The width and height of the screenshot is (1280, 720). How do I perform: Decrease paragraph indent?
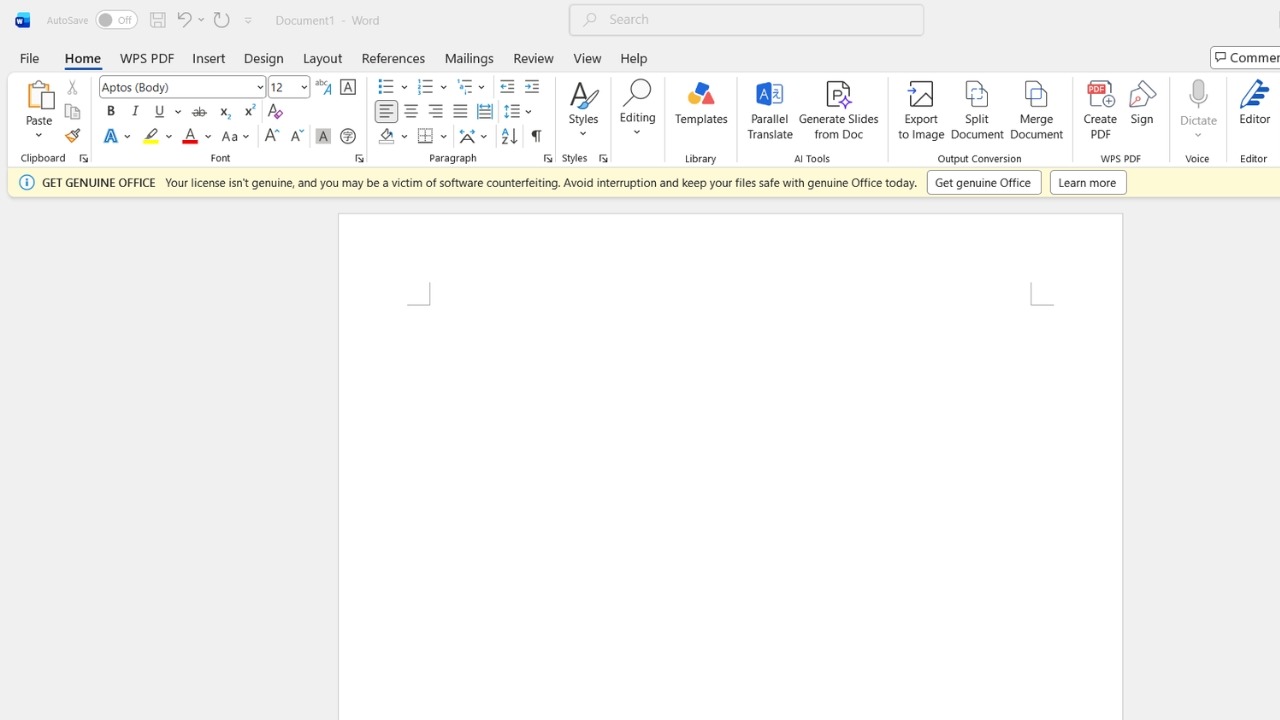(x=507, y=87)
